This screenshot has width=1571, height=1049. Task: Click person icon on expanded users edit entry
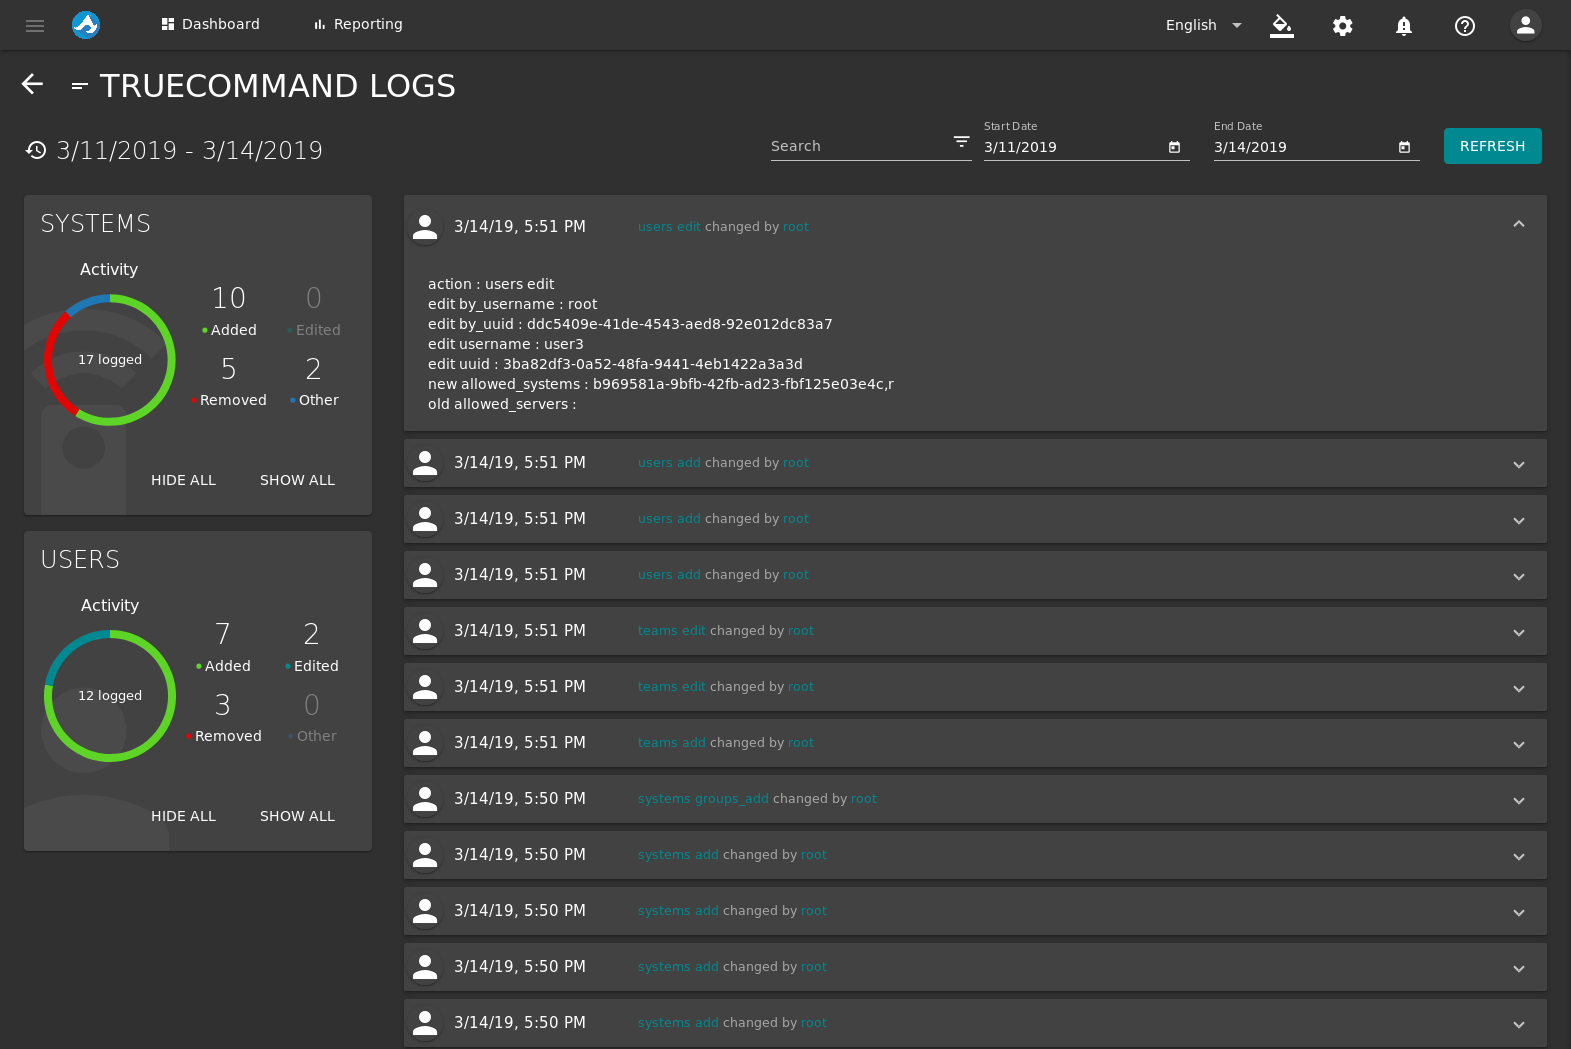pyautogui.click(x=425, y=227)
